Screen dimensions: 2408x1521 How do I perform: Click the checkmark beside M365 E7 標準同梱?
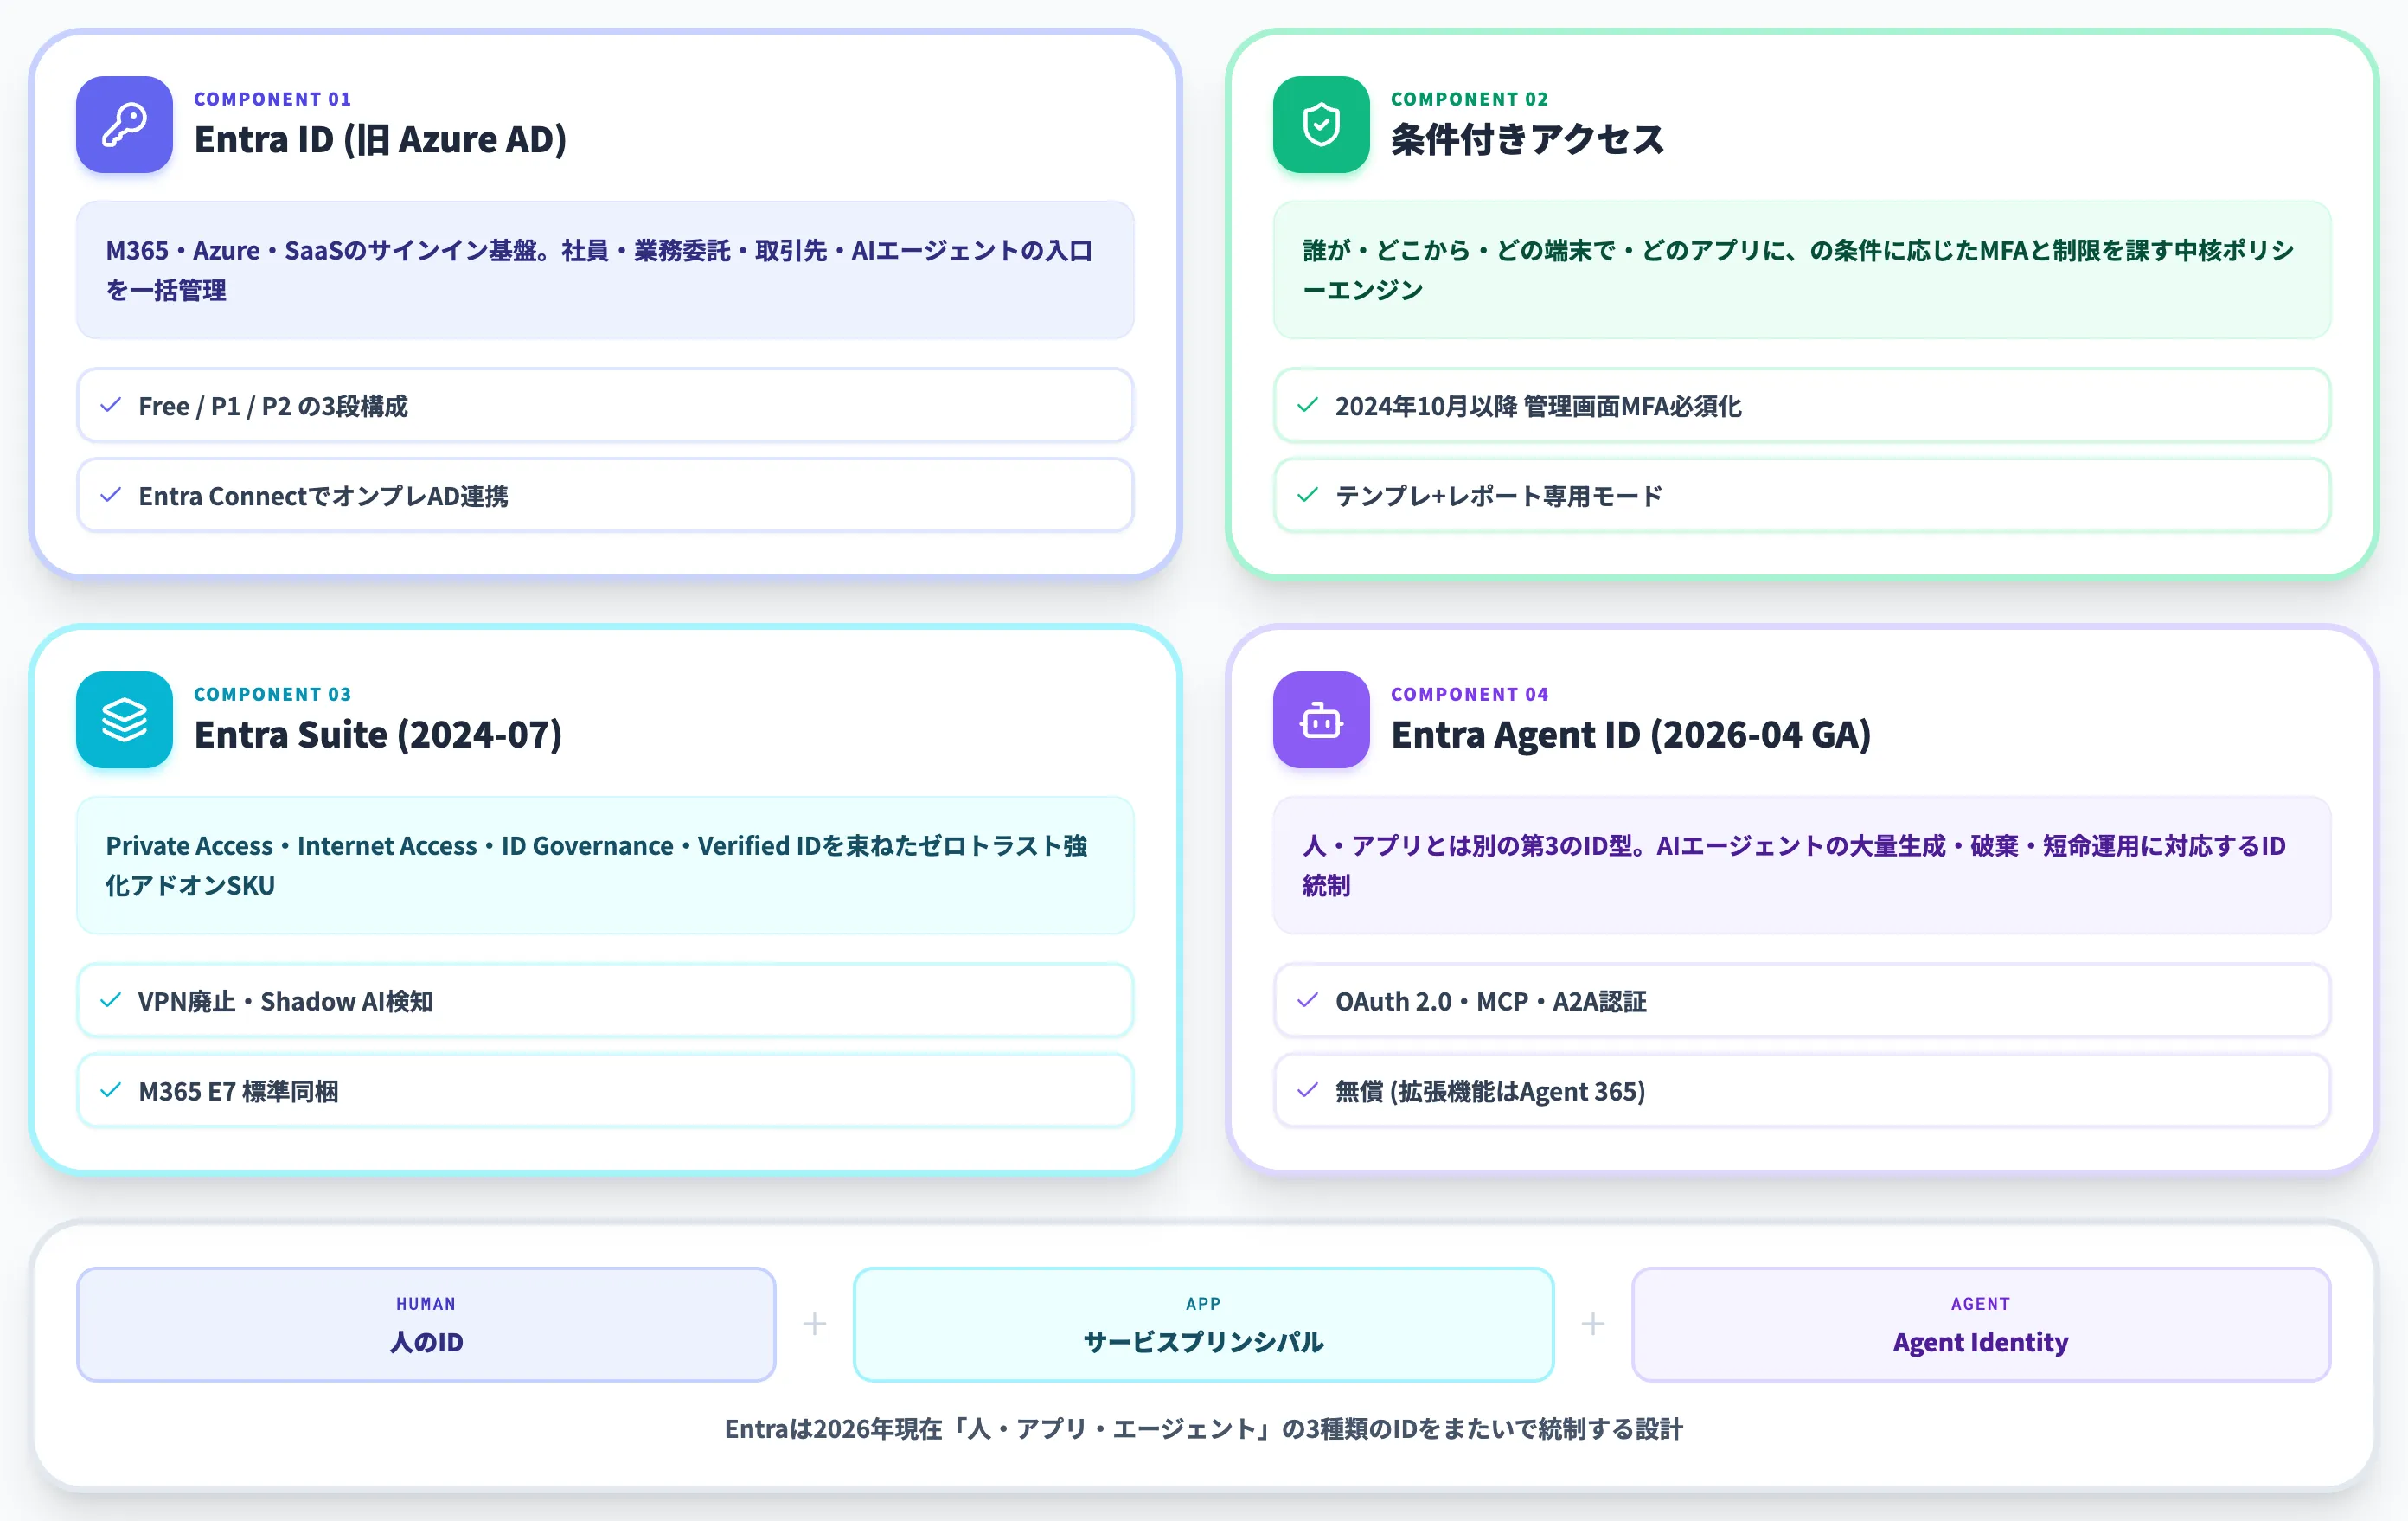[x=111, y=1090]
